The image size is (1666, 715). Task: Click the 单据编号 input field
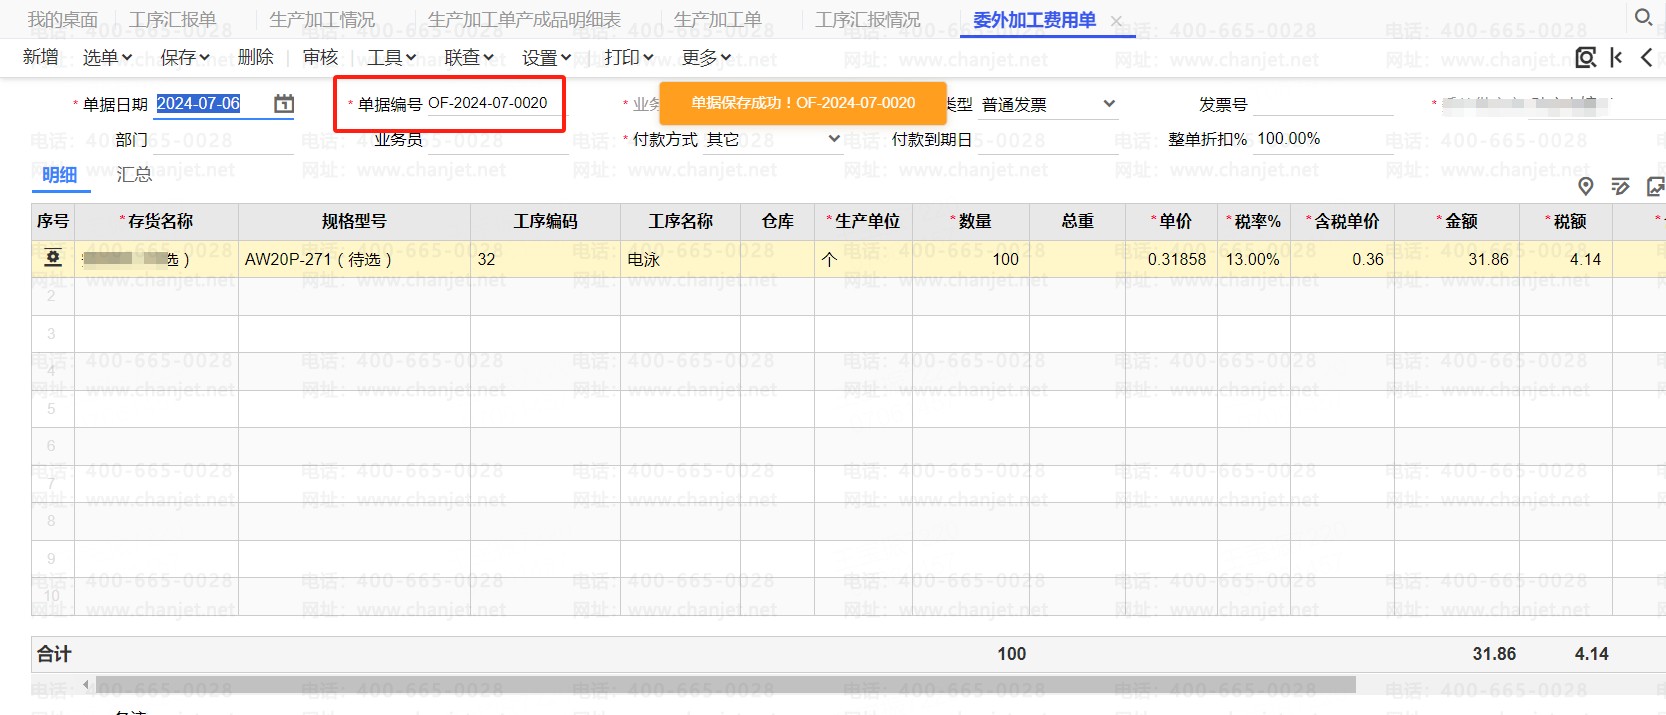pos(490,103)
